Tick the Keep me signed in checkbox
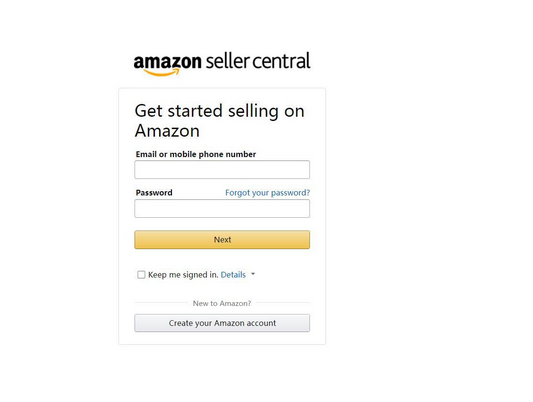 tap(141, 275)
